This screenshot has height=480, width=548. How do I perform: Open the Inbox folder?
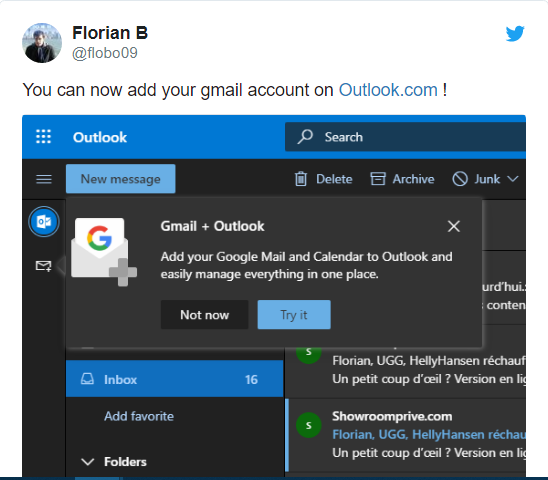174,379
